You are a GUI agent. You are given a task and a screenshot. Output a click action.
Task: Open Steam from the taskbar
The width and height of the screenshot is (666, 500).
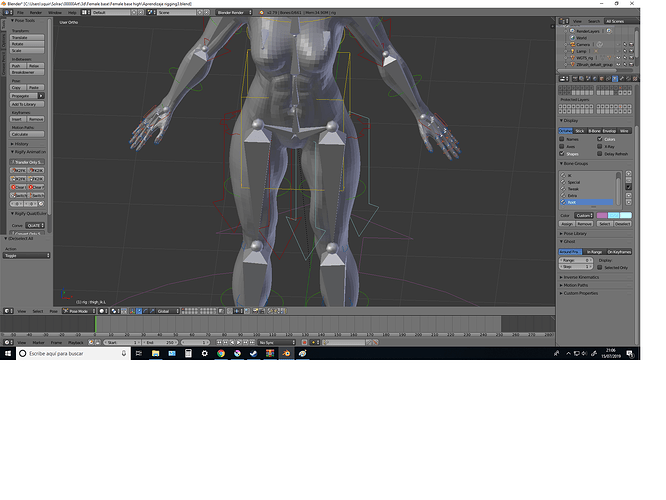pyautogui.click(x=254, y=353)
